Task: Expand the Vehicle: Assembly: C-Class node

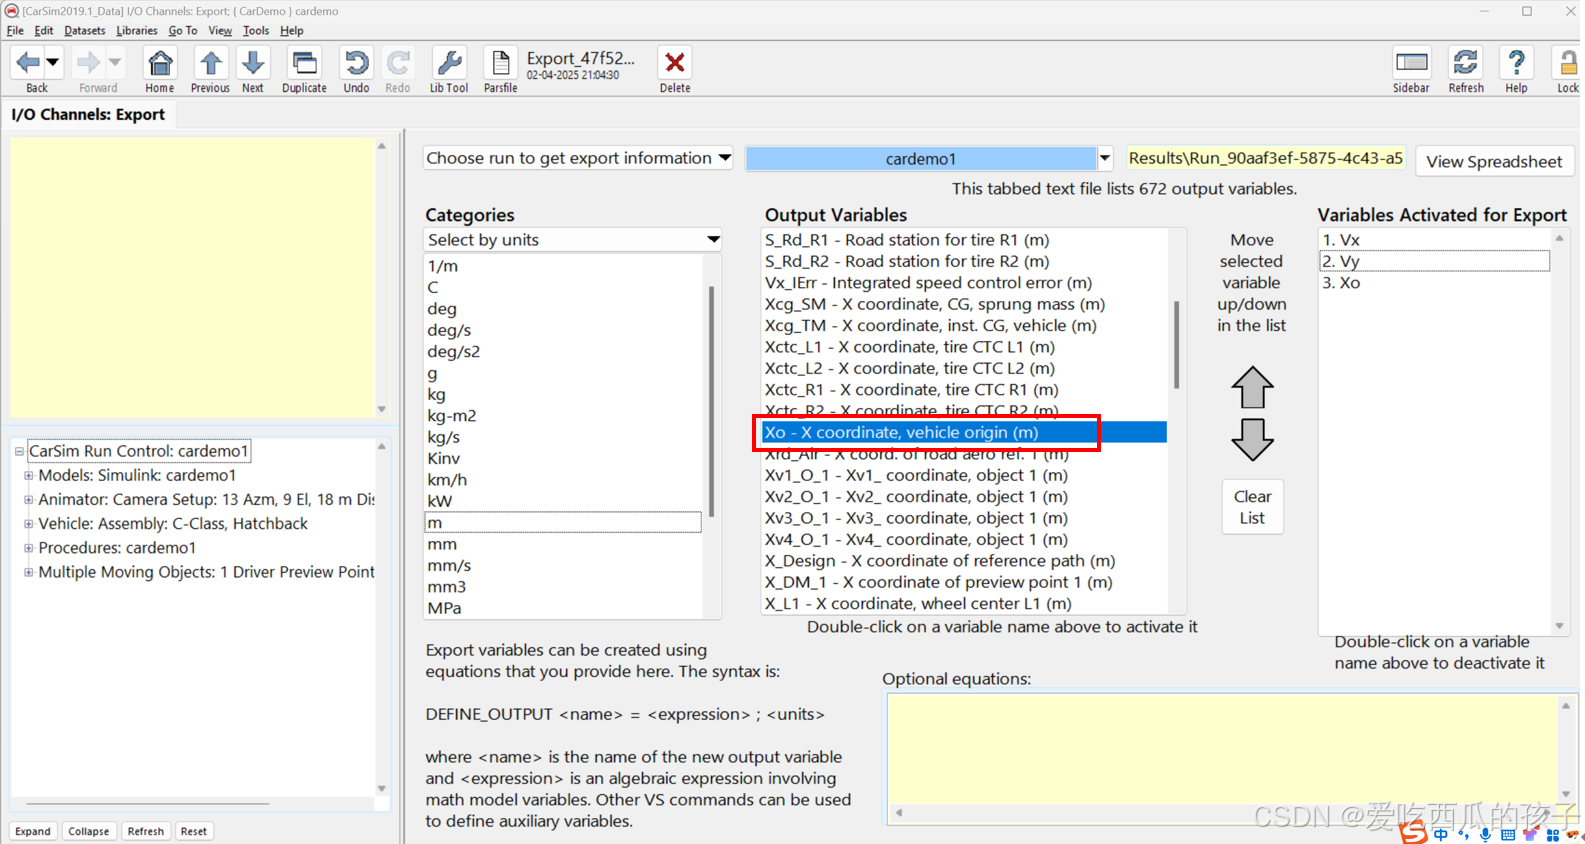Action: click(x=28, y=523)
